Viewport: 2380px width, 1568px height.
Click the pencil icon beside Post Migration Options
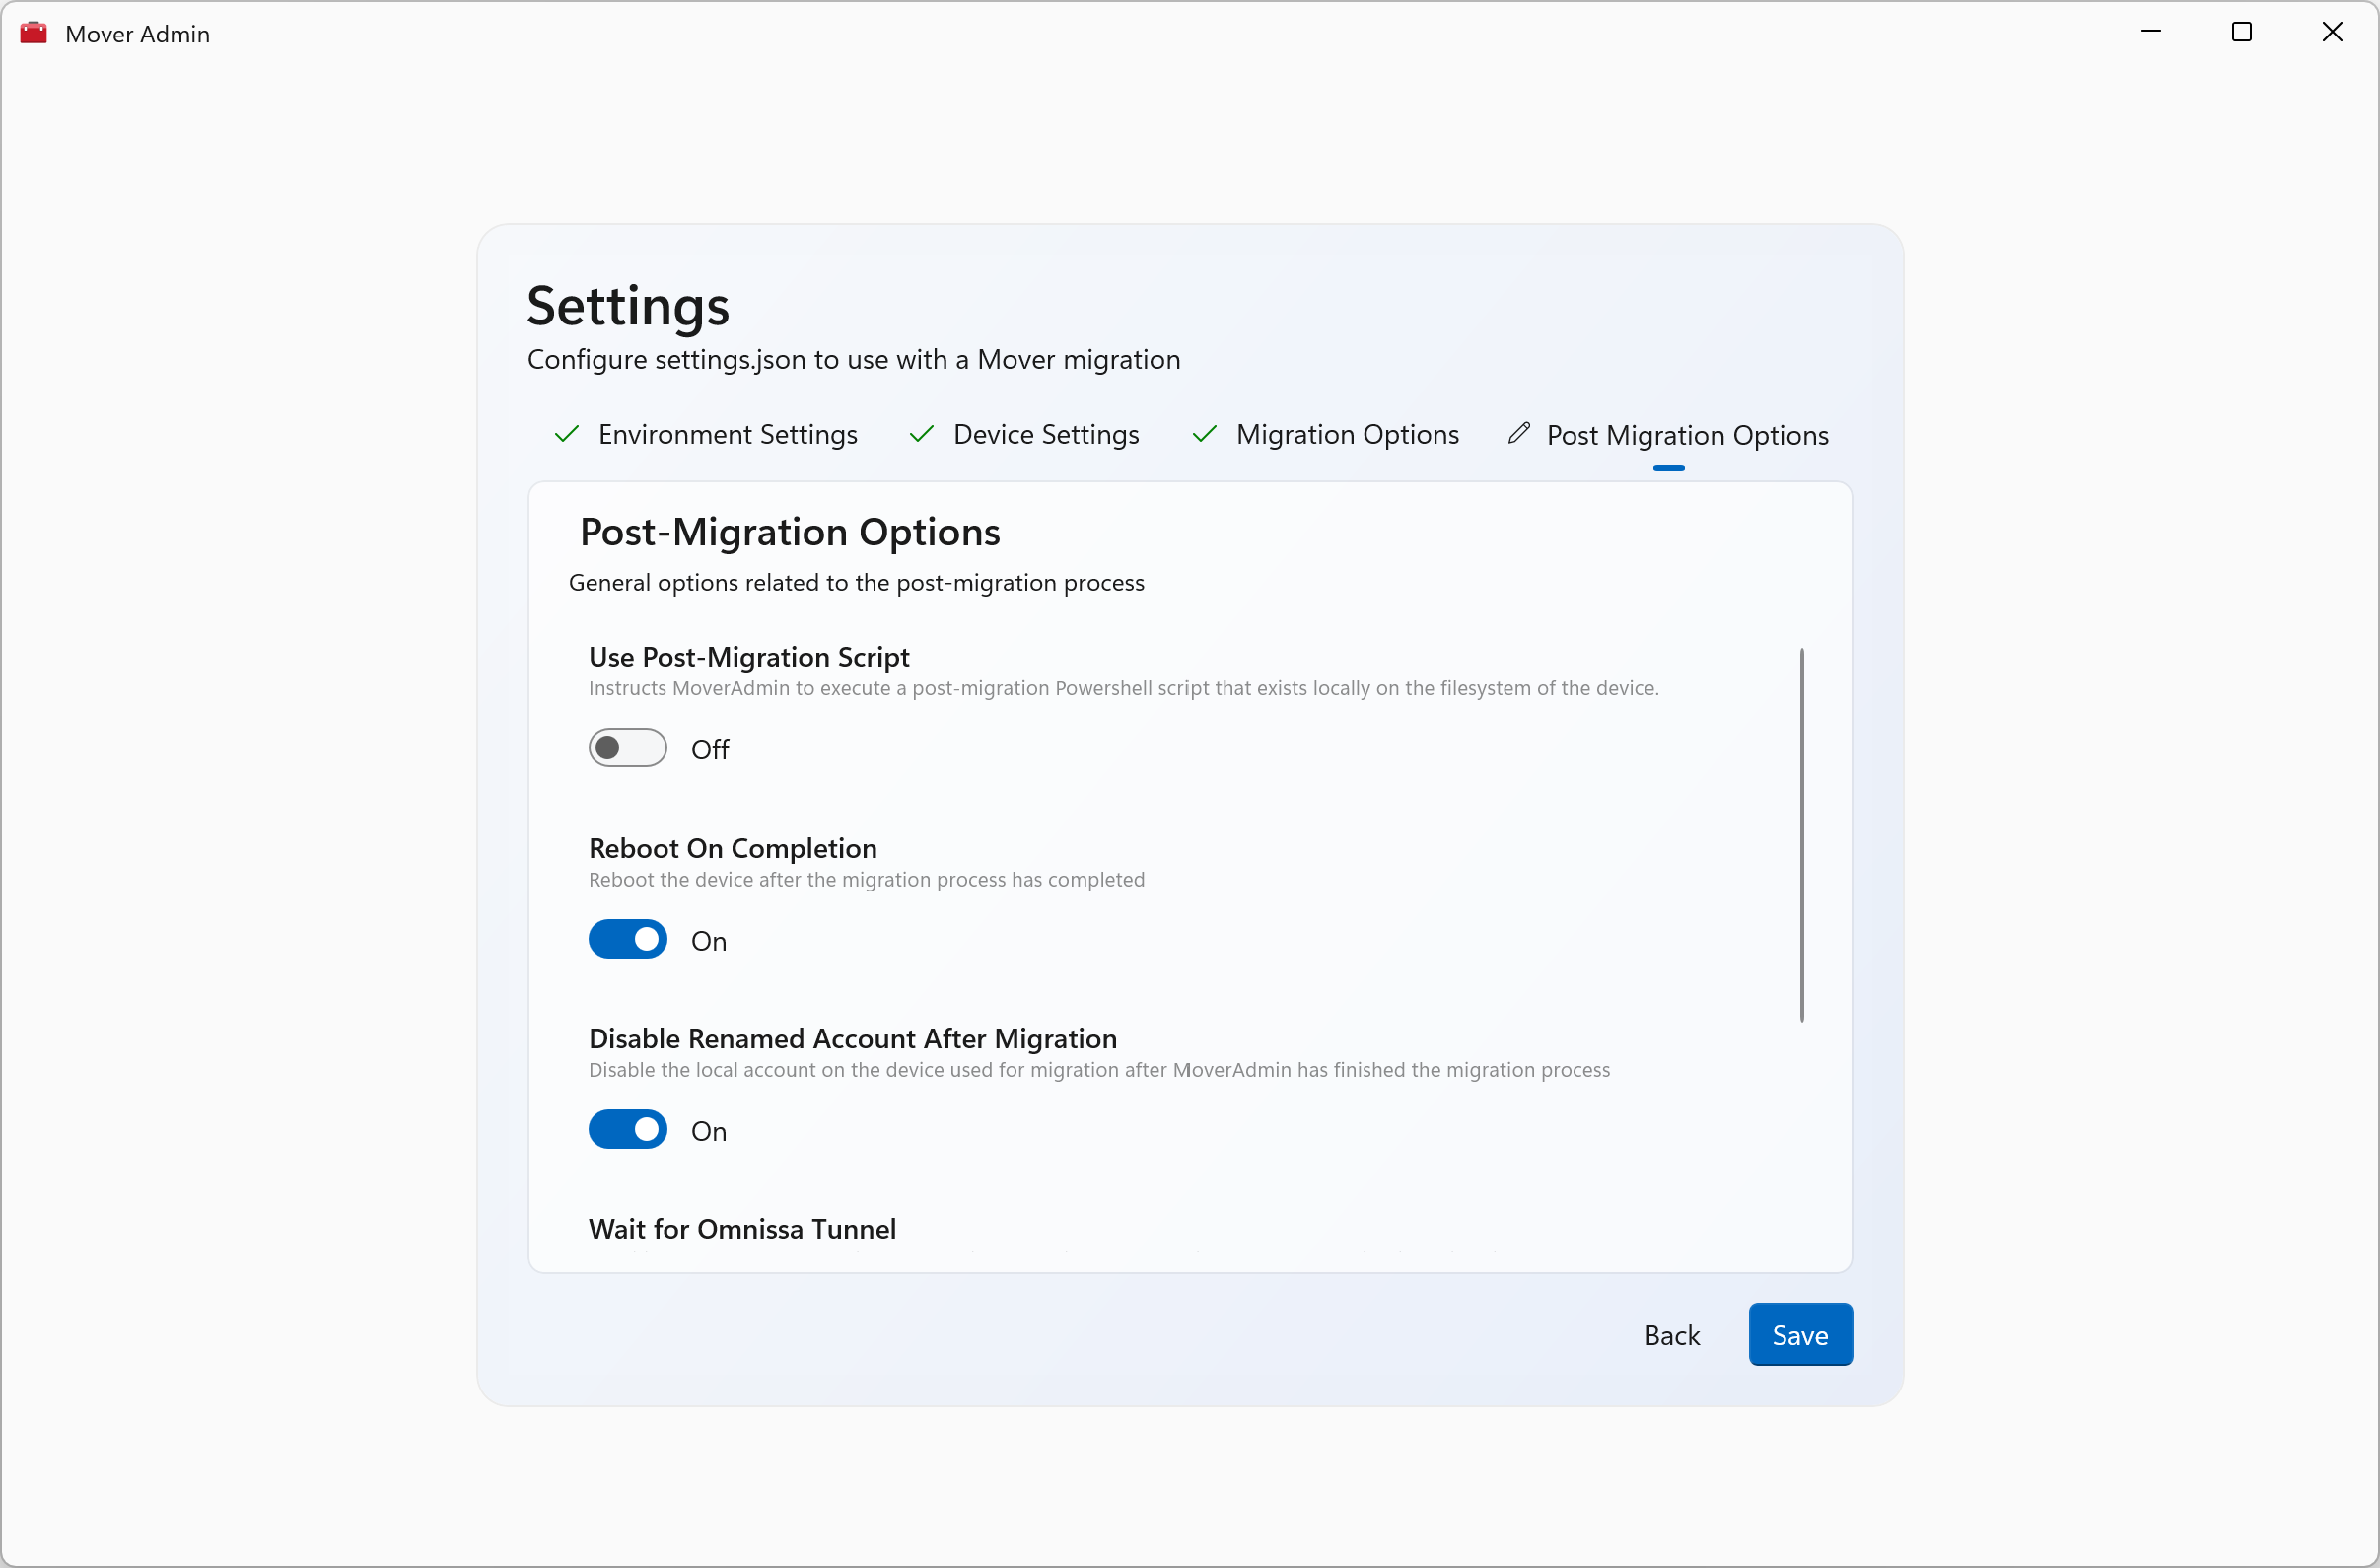pos(1518,433)
